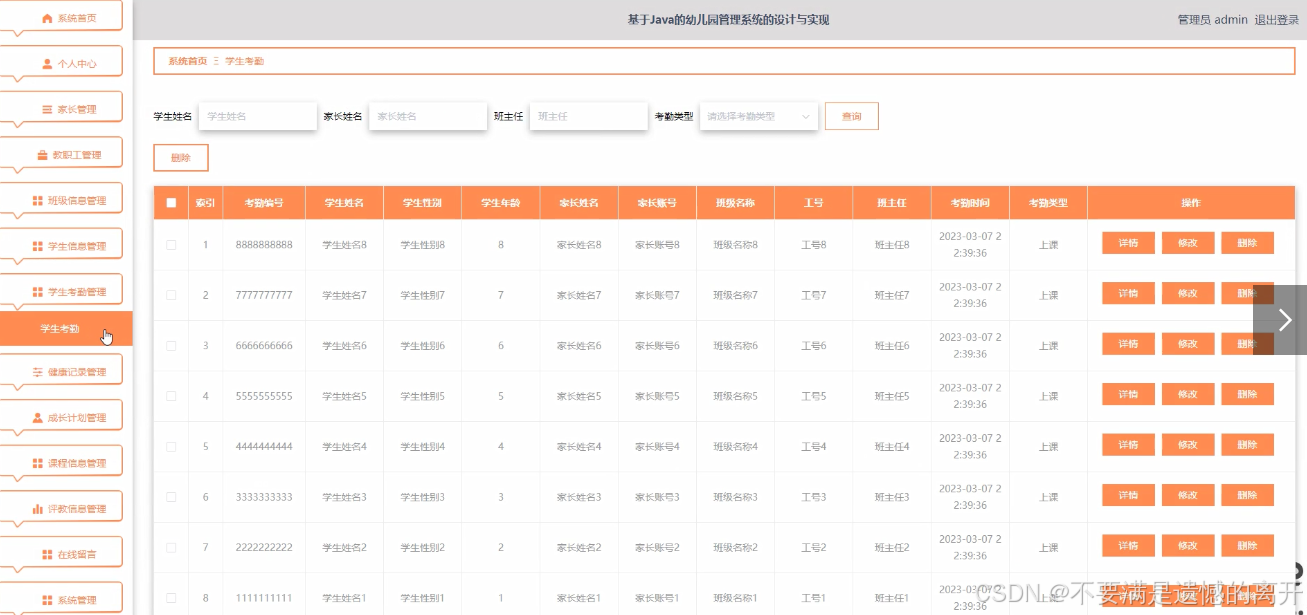
Task: Click 修改 for 学生姓名3
Action: (x=1188, y=495)
